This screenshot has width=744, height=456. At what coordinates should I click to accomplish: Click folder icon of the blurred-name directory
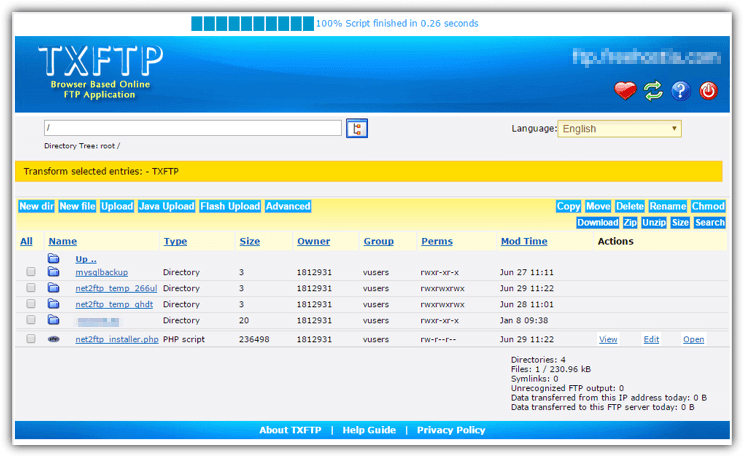[53, 320]
